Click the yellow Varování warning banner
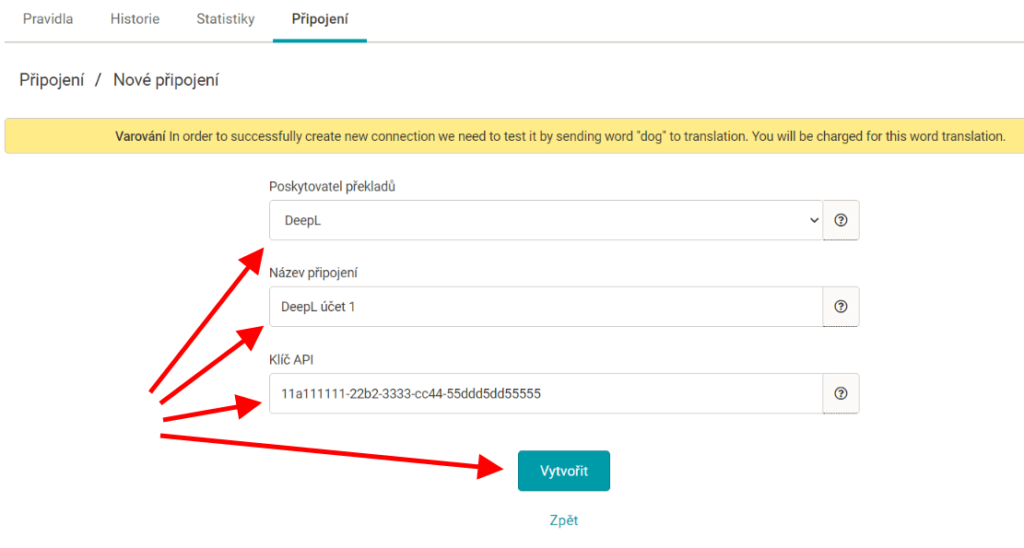The height and width of the screenshot is (548, 1024). [514, 136]
